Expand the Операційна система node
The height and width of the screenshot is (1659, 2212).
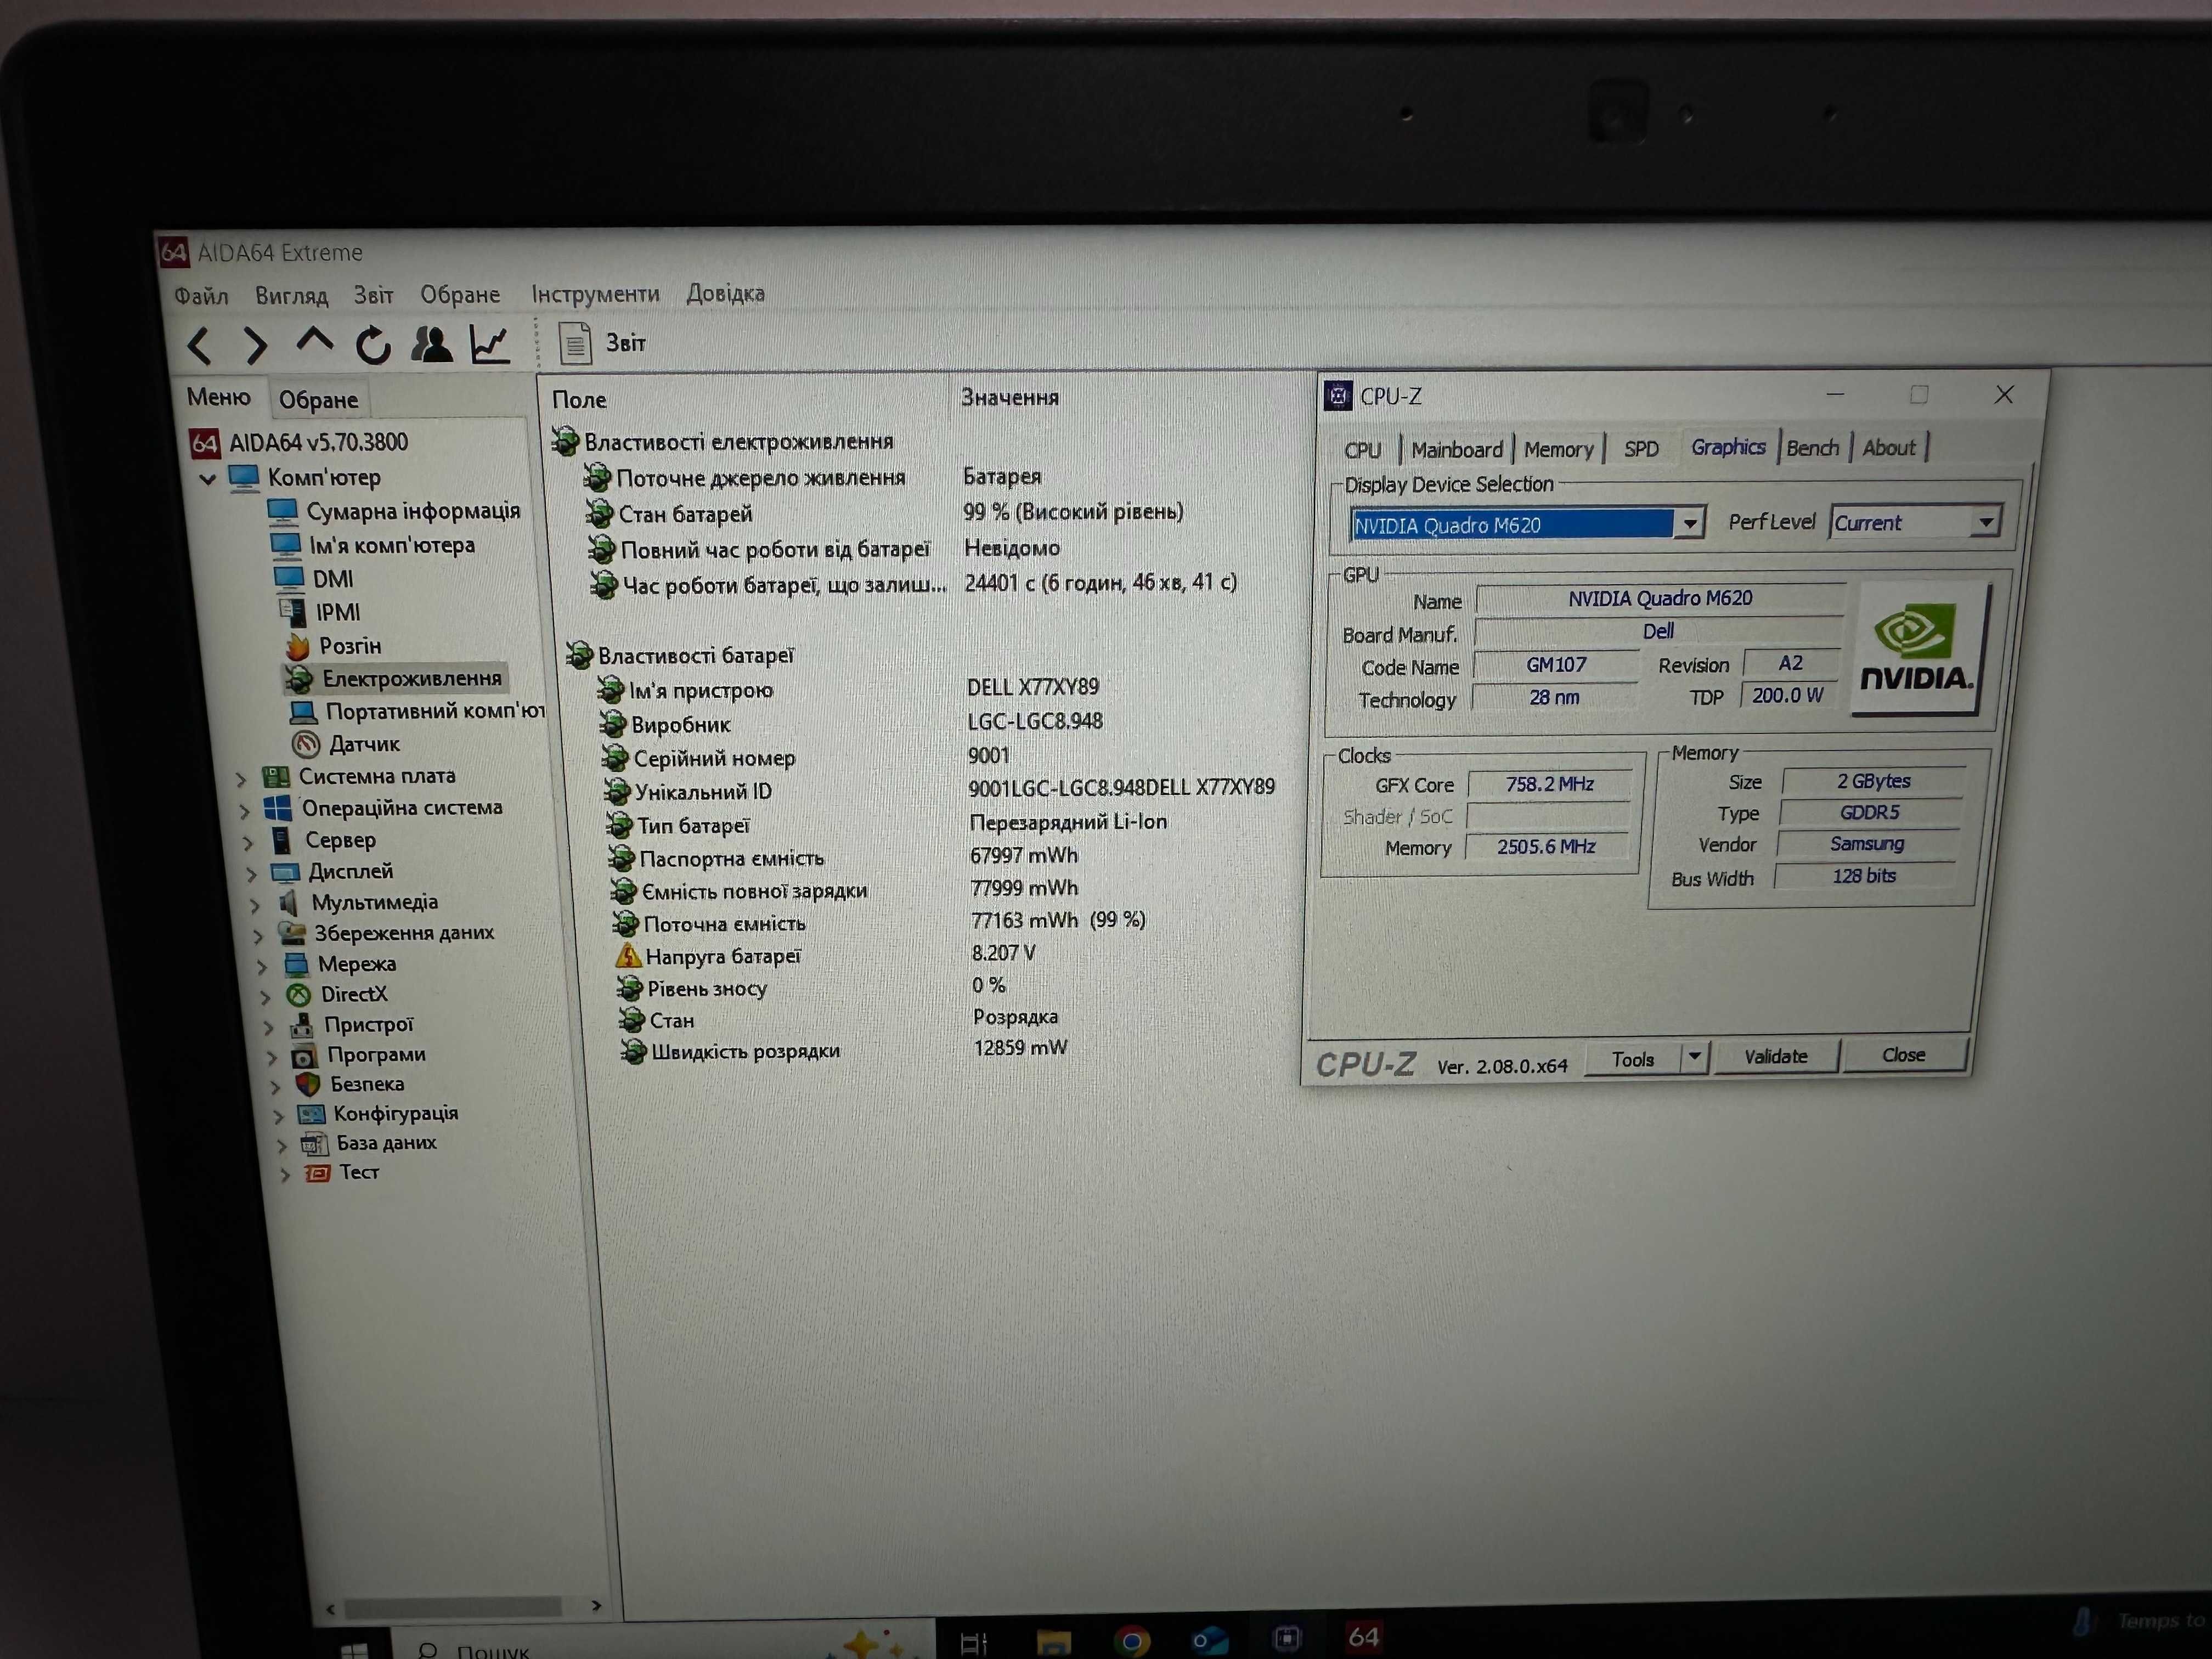tap(245, 811)
